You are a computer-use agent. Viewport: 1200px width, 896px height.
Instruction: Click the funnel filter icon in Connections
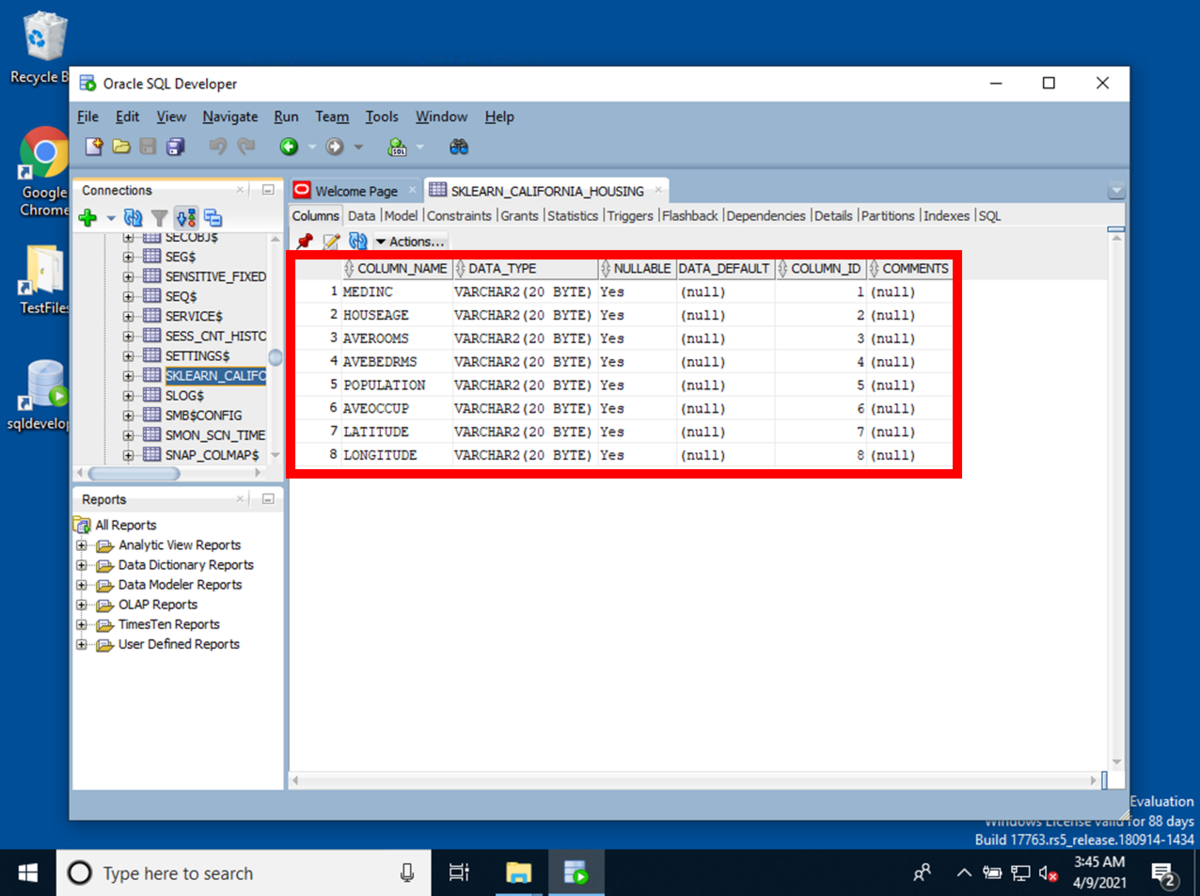(159, 217)
